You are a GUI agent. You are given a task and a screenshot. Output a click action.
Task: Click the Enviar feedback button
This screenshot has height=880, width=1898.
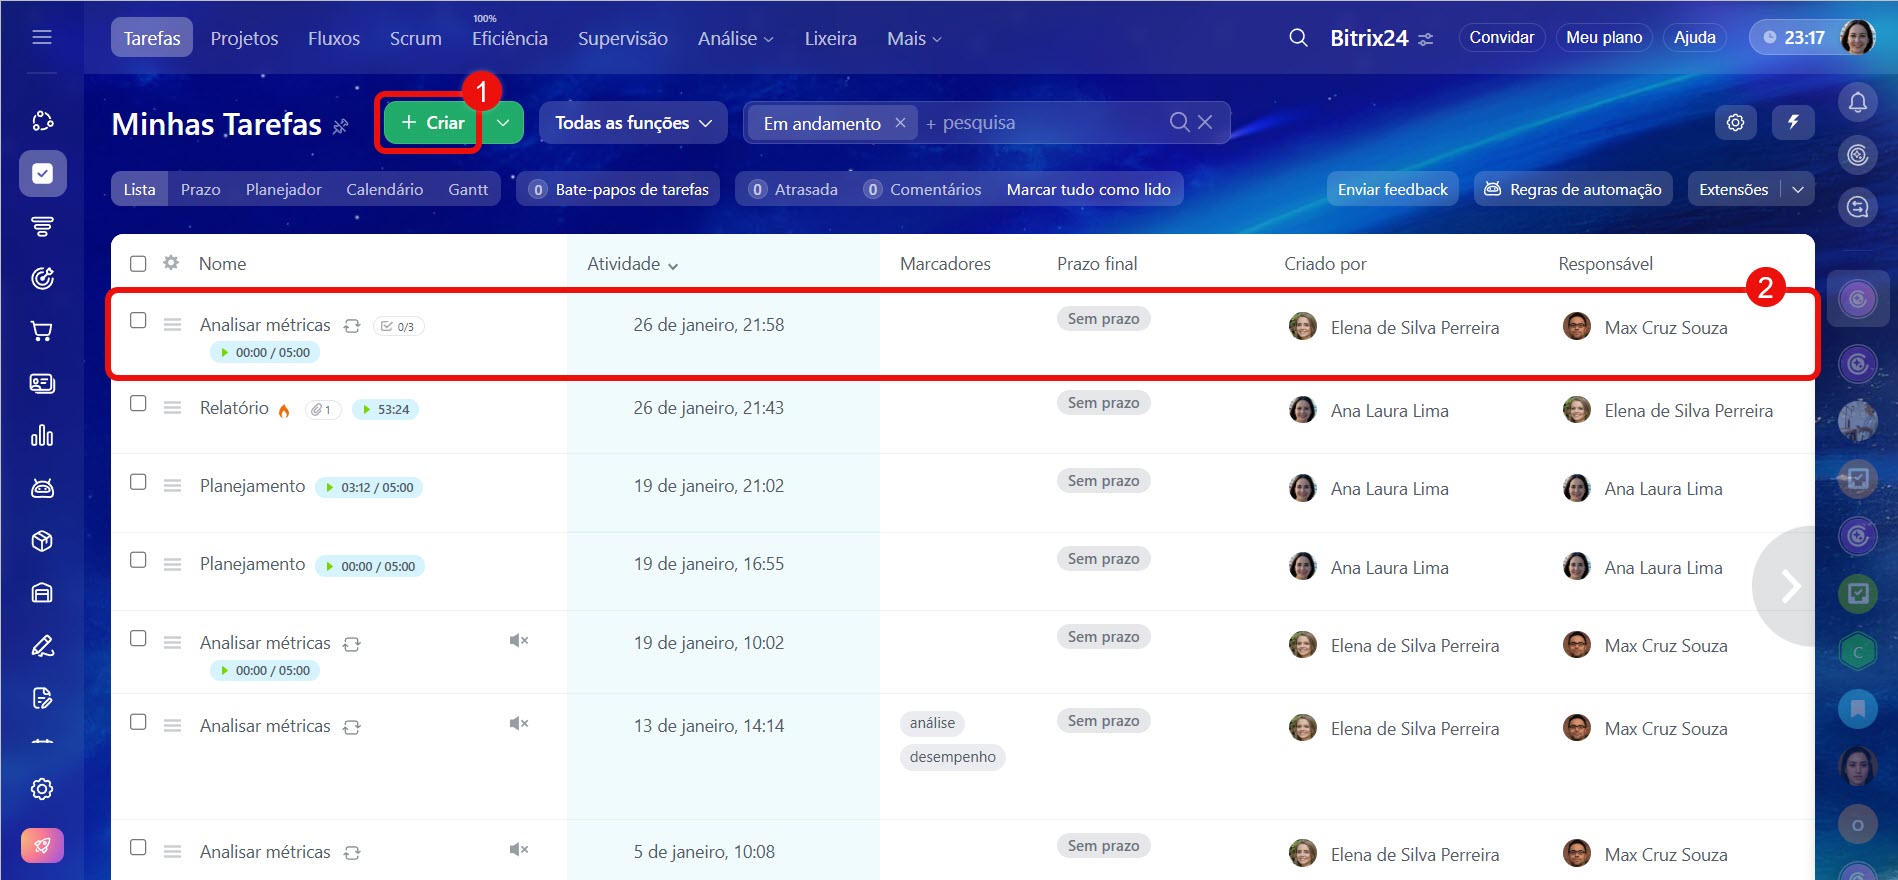click(x=1392, y=189)
